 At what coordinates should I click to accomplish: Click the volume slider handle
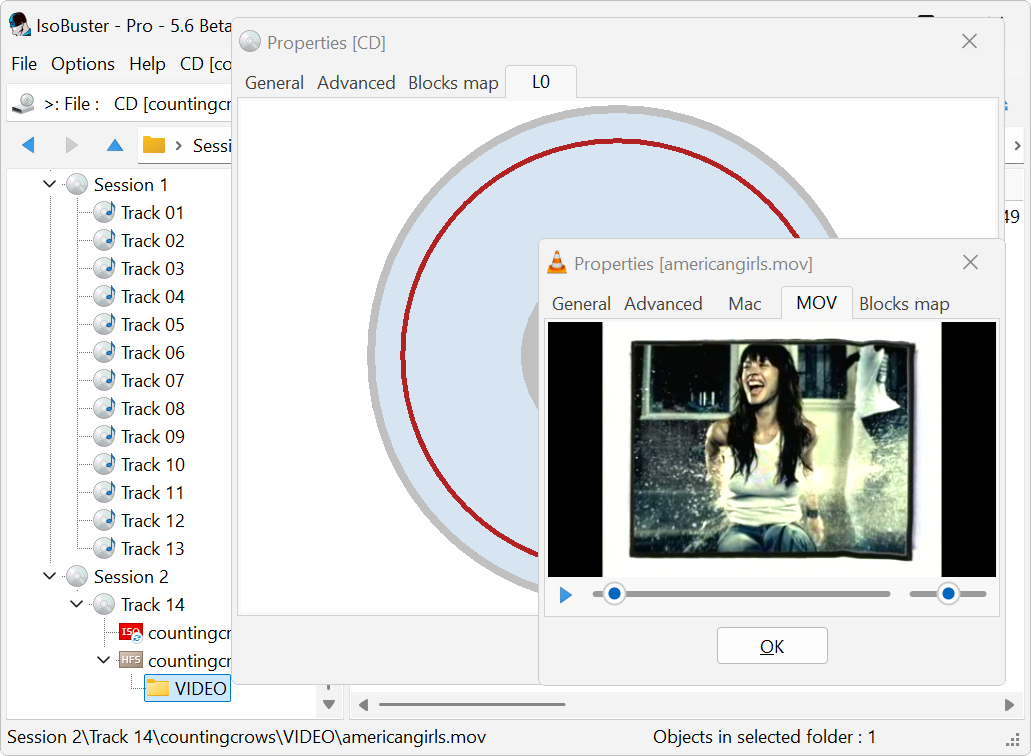(x=948, y=594)
